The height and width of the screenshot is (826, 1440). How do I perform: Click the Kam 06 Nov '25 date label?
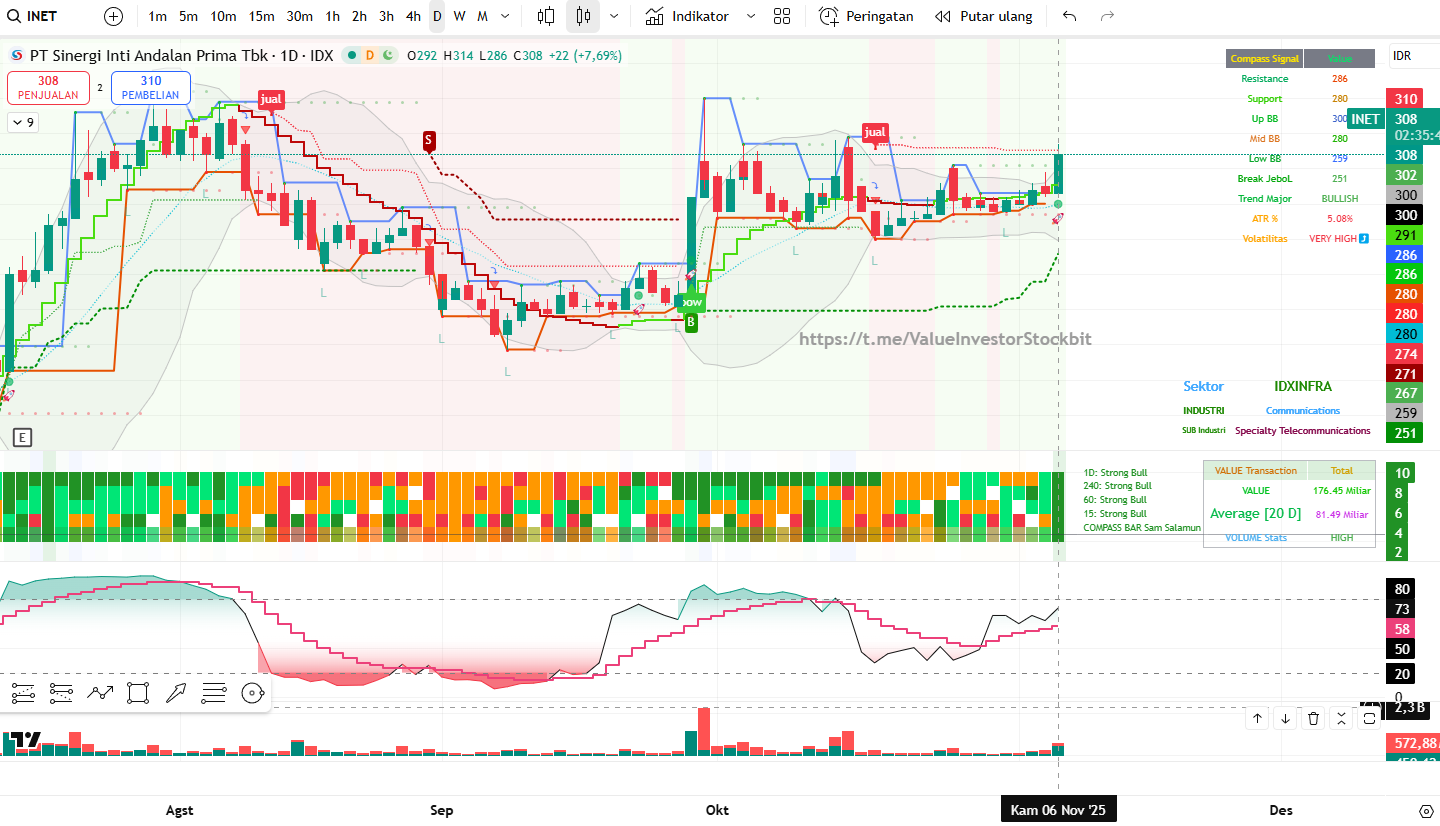coord(1059,810)
